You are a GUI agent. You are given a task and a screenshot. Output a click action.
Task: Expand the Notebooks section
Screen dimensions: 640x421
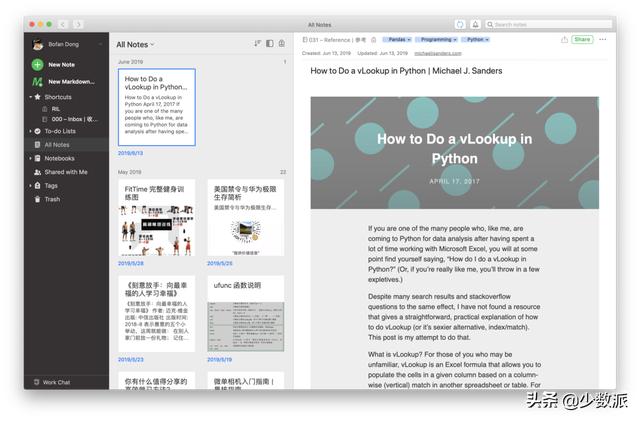(31, 158)
